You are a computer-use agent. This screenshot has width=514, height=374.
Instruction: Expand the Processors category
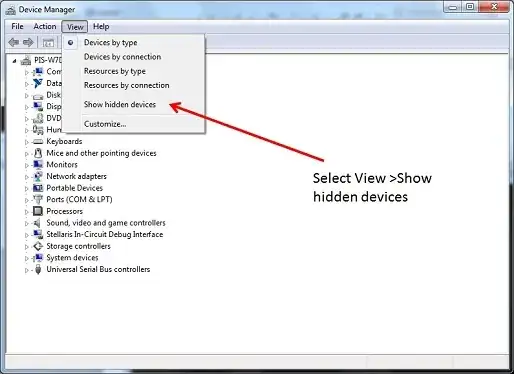point(27,212)
